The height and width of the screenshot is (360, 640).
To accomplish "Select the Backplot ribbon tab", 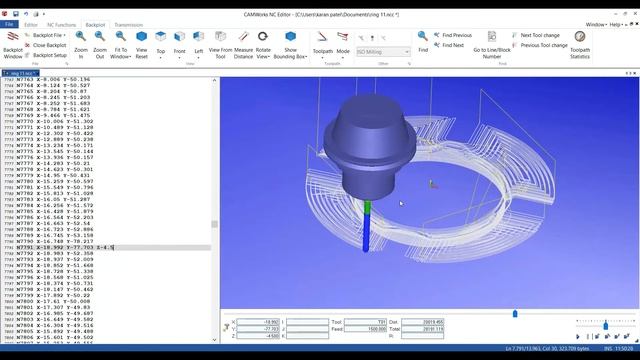I will (x=95, y=25).
